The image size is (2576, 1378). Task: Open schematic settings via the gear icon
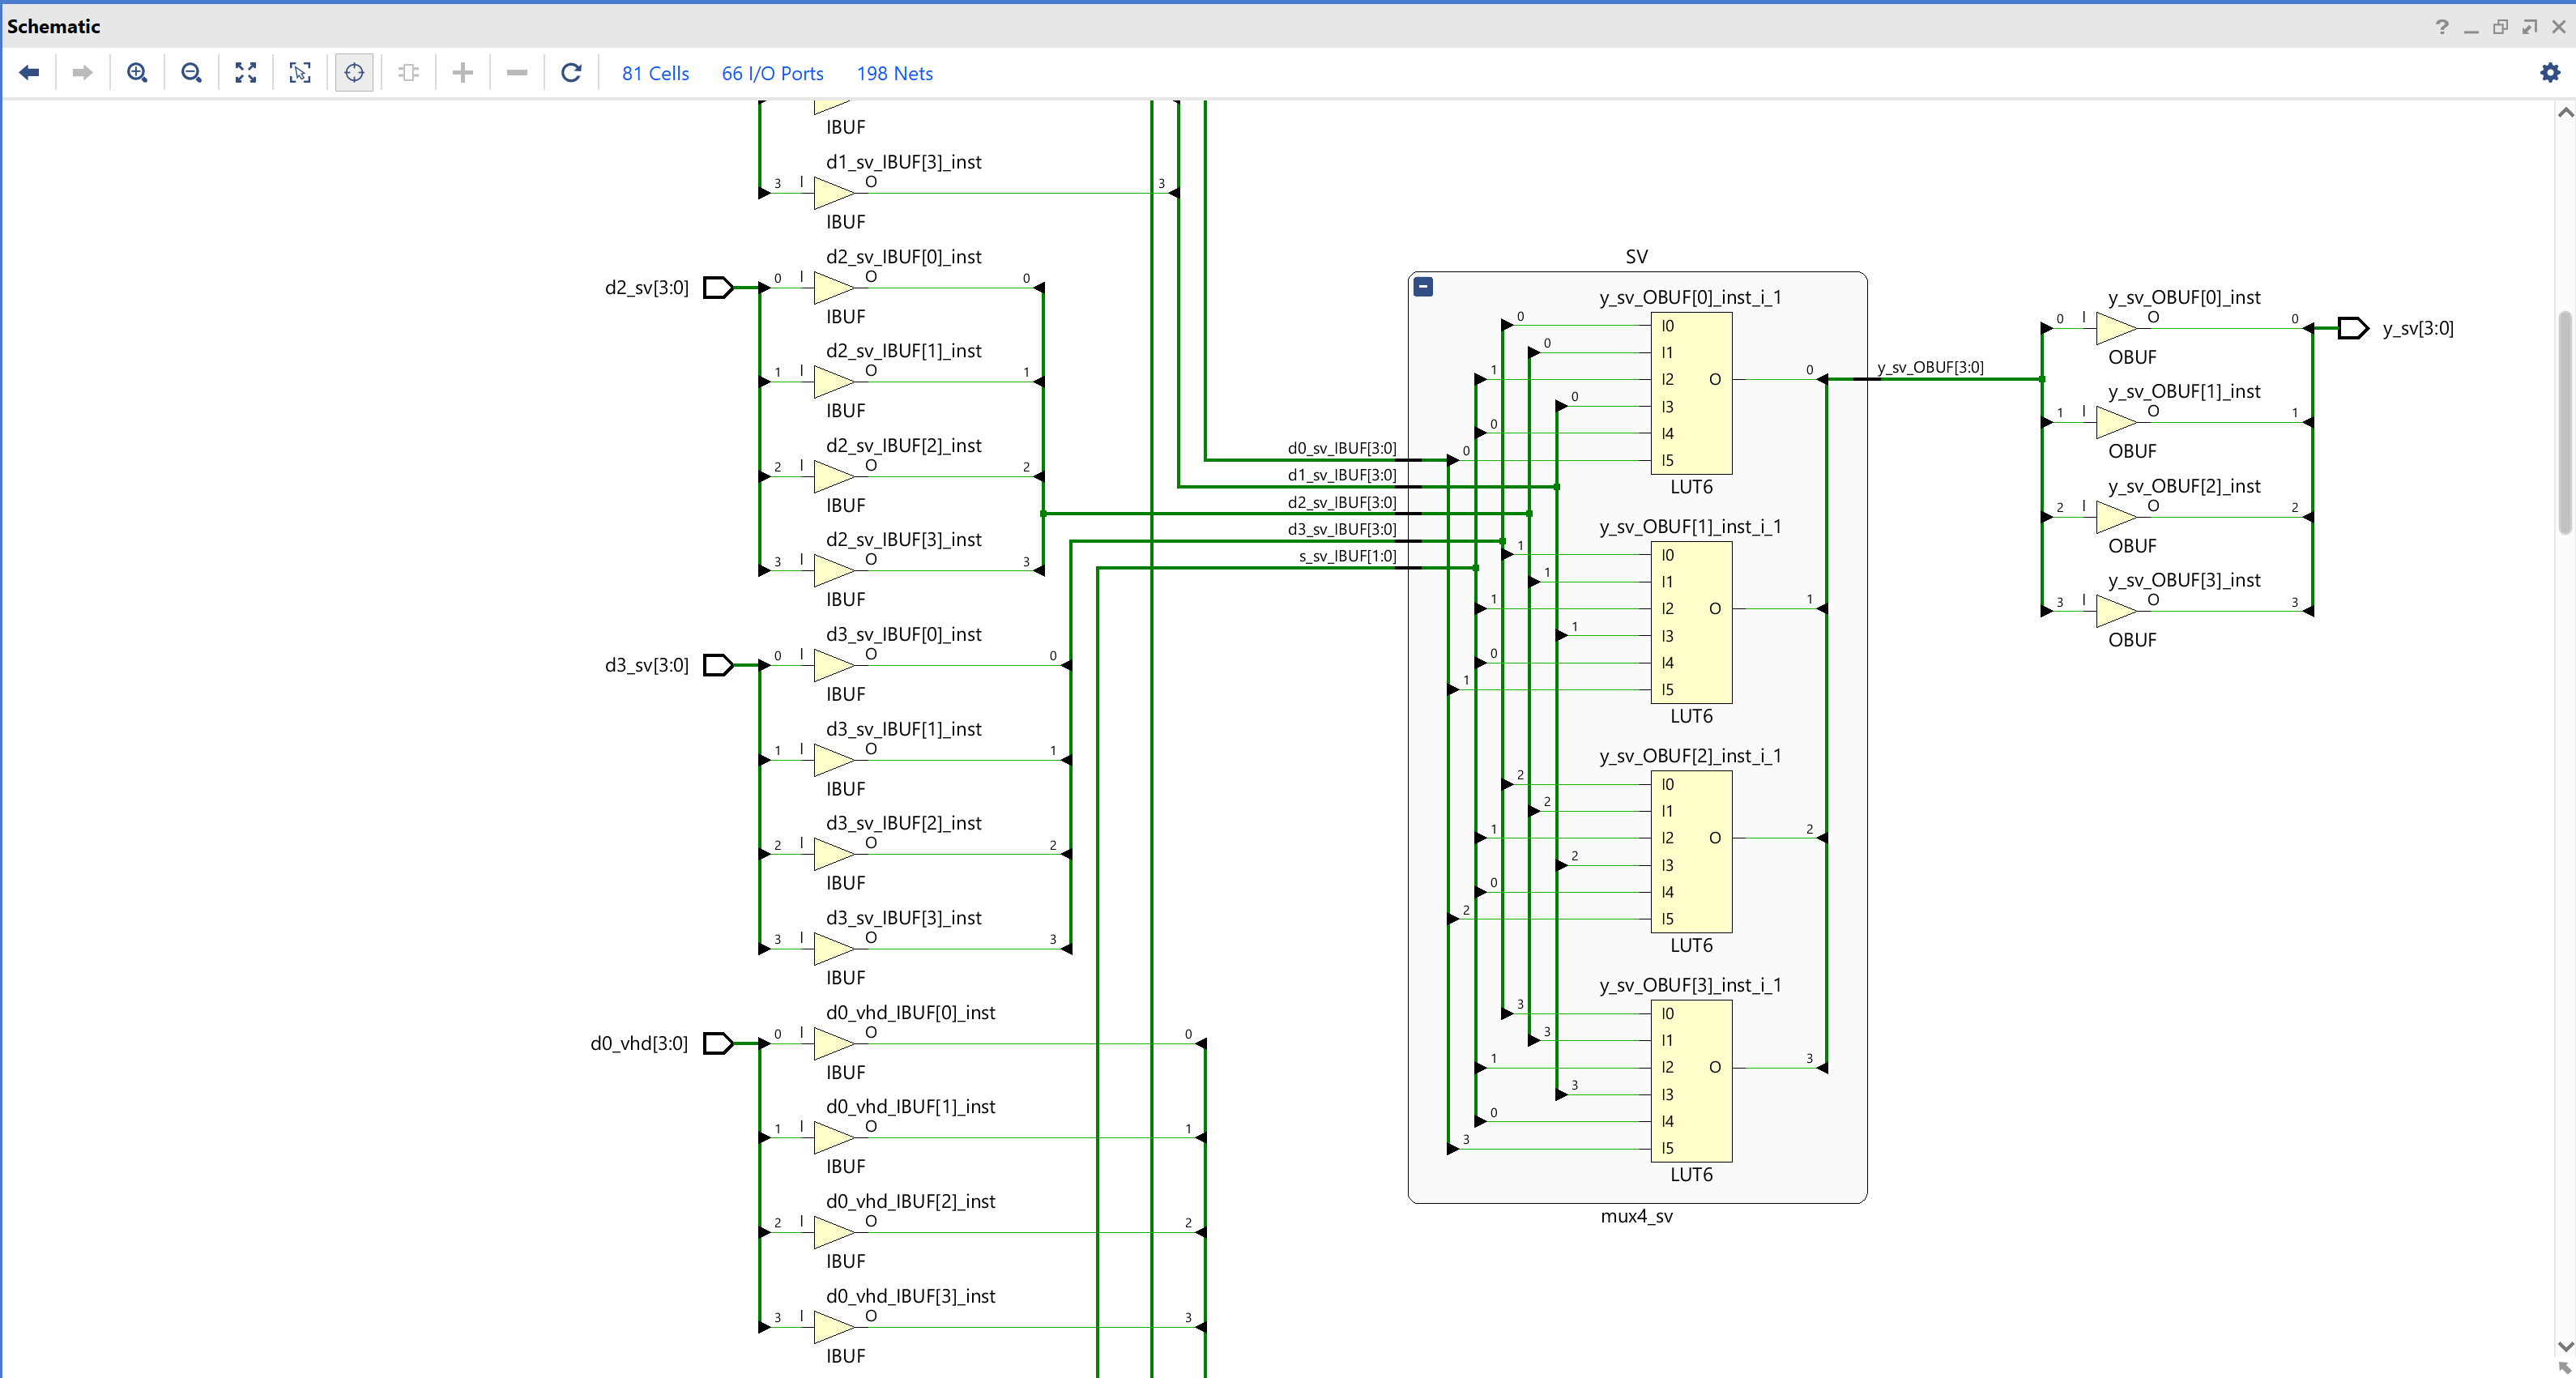click(x=2550, y=72)
